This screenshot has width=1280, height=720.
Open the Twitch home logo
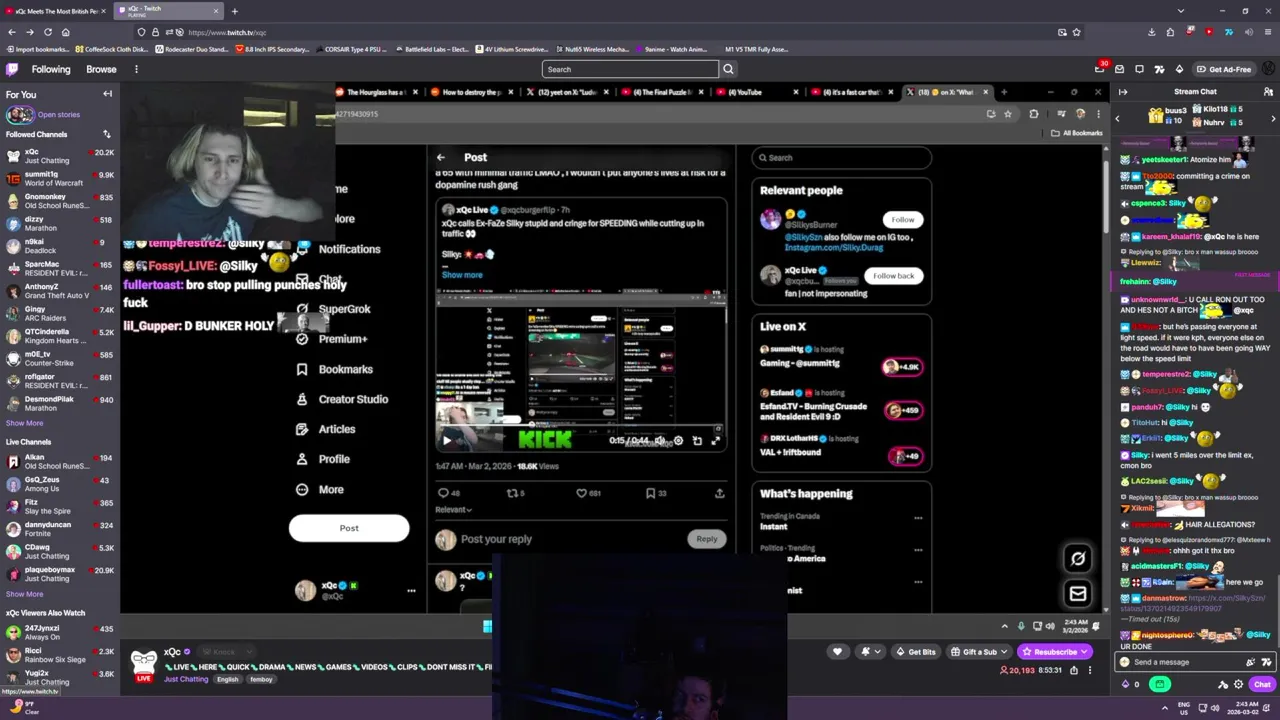(x=12, y=69)
